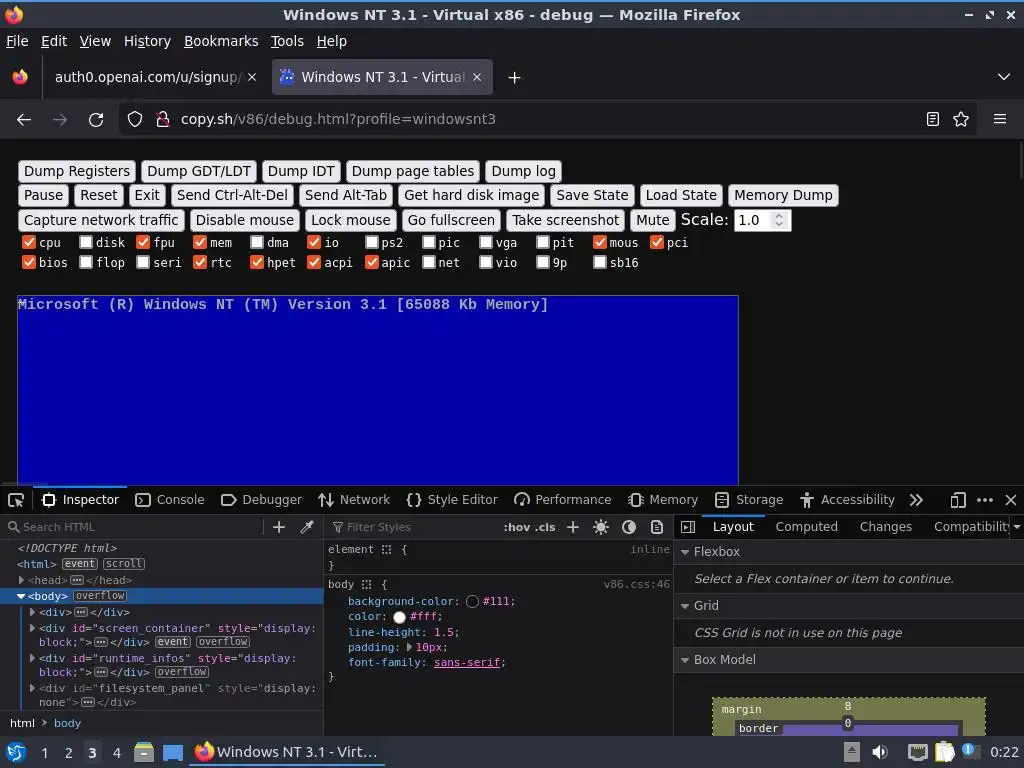Click the Go fullscreen button
The height and width of the screenshot is (768, 1024).
[451, 220]
